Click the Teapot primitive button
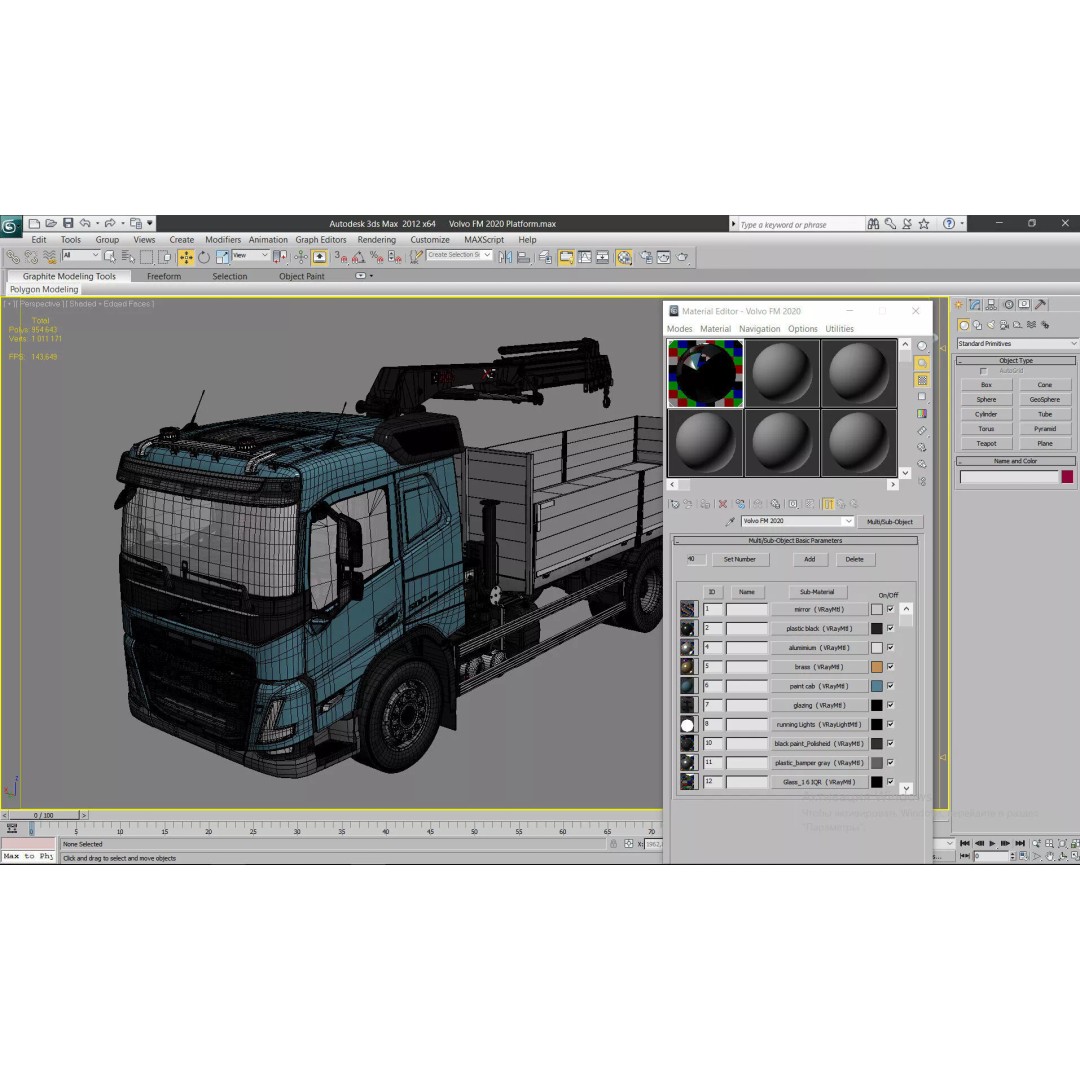The height and width of the screenshot is (1080, 1080). pos(986,444)
